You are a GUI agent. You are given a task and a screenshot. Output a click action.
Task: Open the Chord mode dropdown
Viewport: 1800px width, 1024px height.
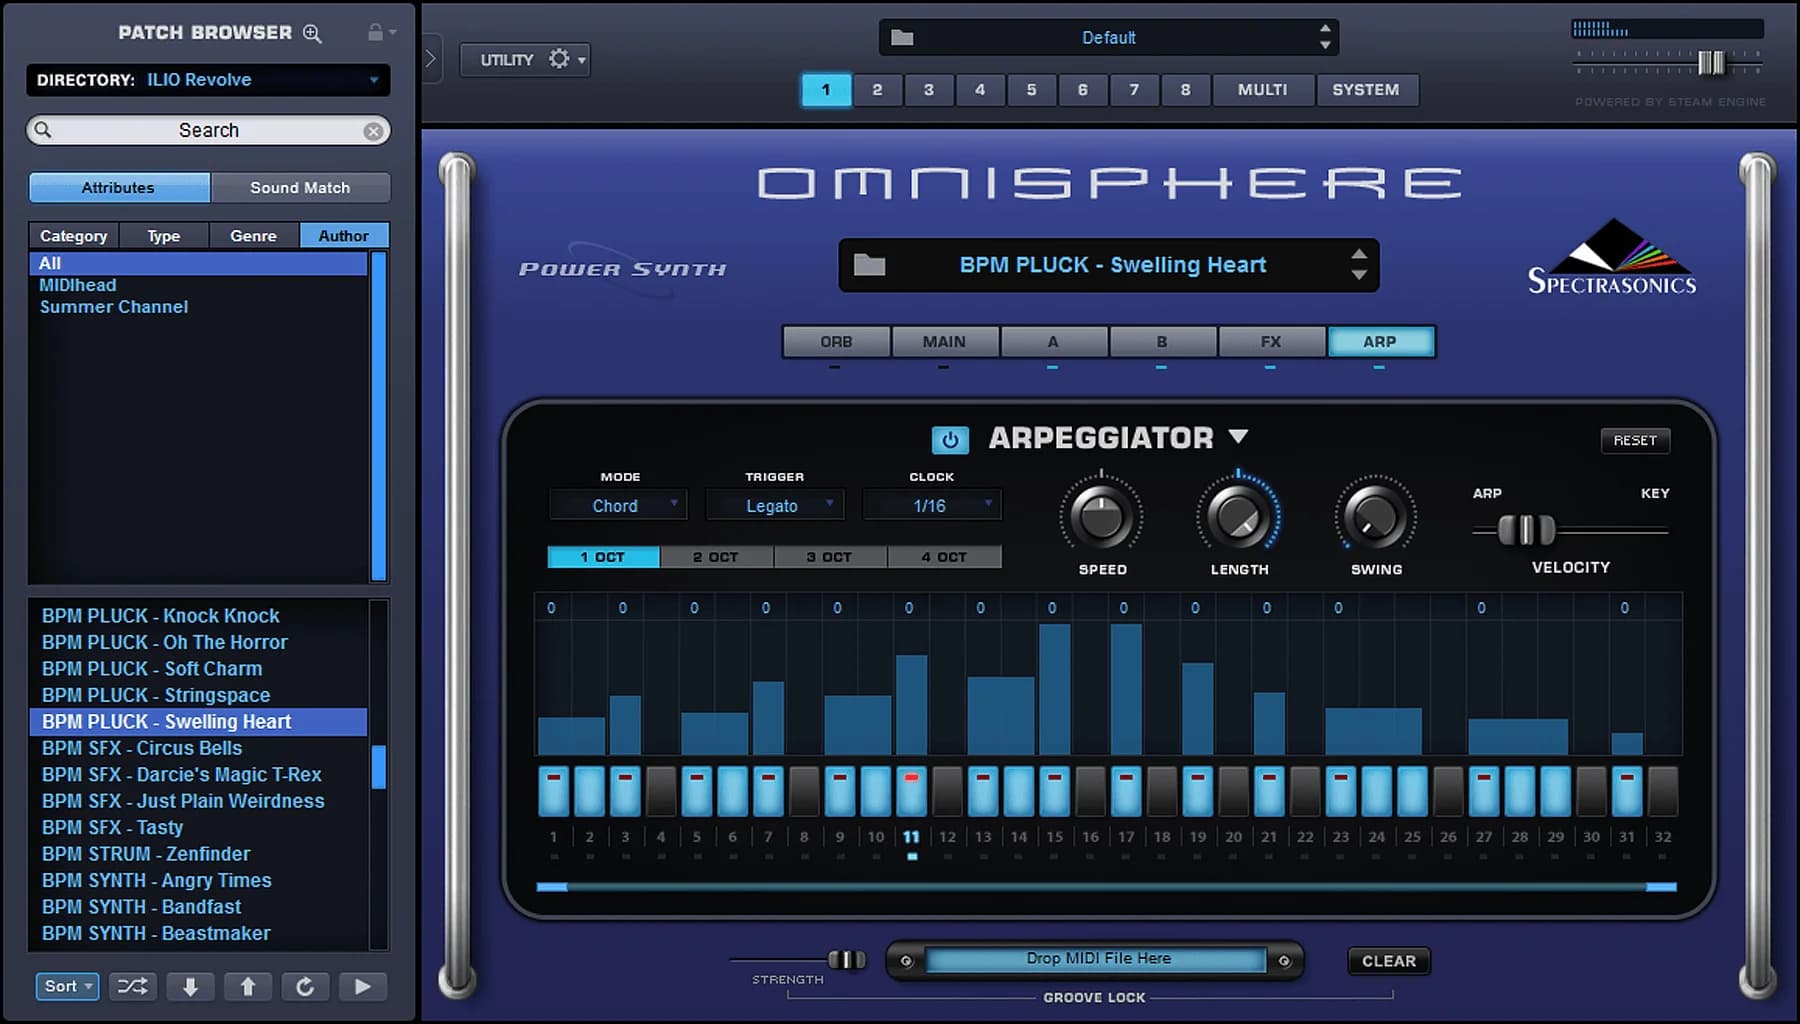click(617, 505)
